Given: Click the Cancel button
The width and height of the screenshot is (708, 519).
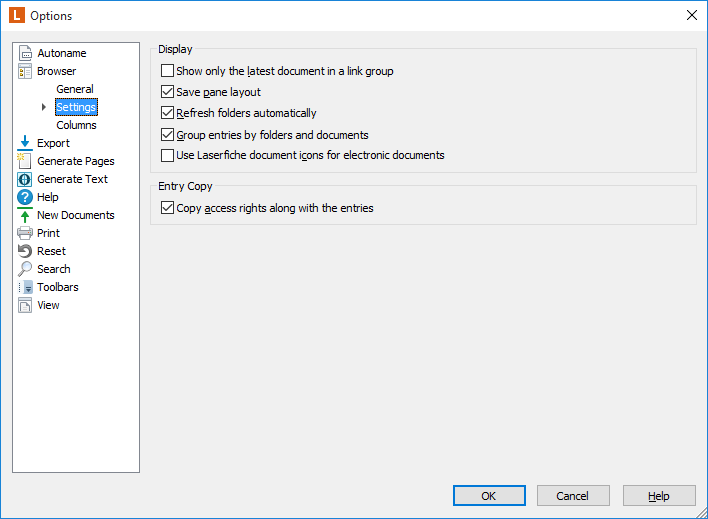Looking at the screenshot, I should point(573,496).
